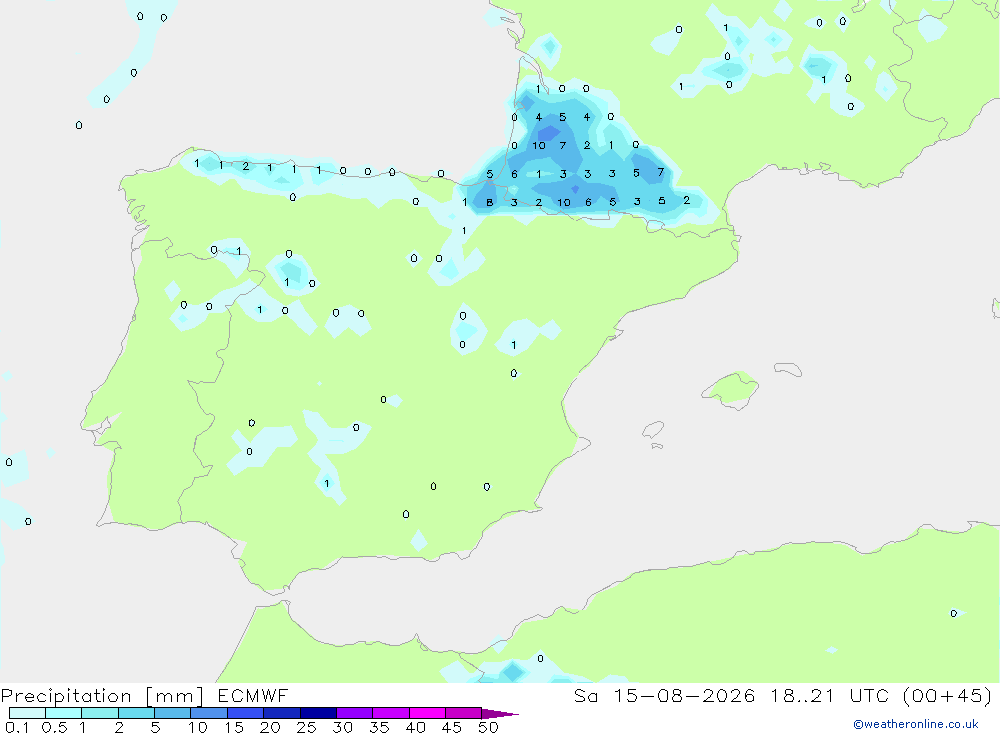The height and width of the screenshot is (733, 1000).
Task: Click the 0.1–0.5 mm lightest legend swatch
Action: (27, 713)
